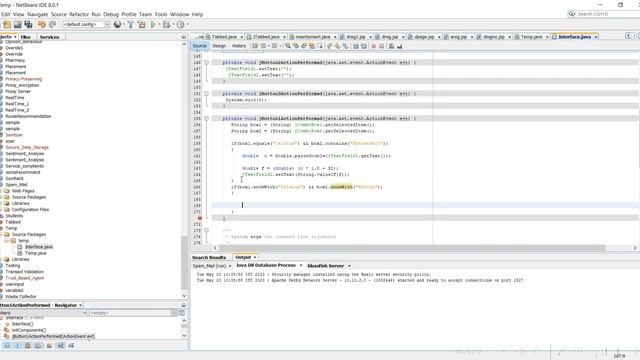Run the project with green play icon

point(153,24)
